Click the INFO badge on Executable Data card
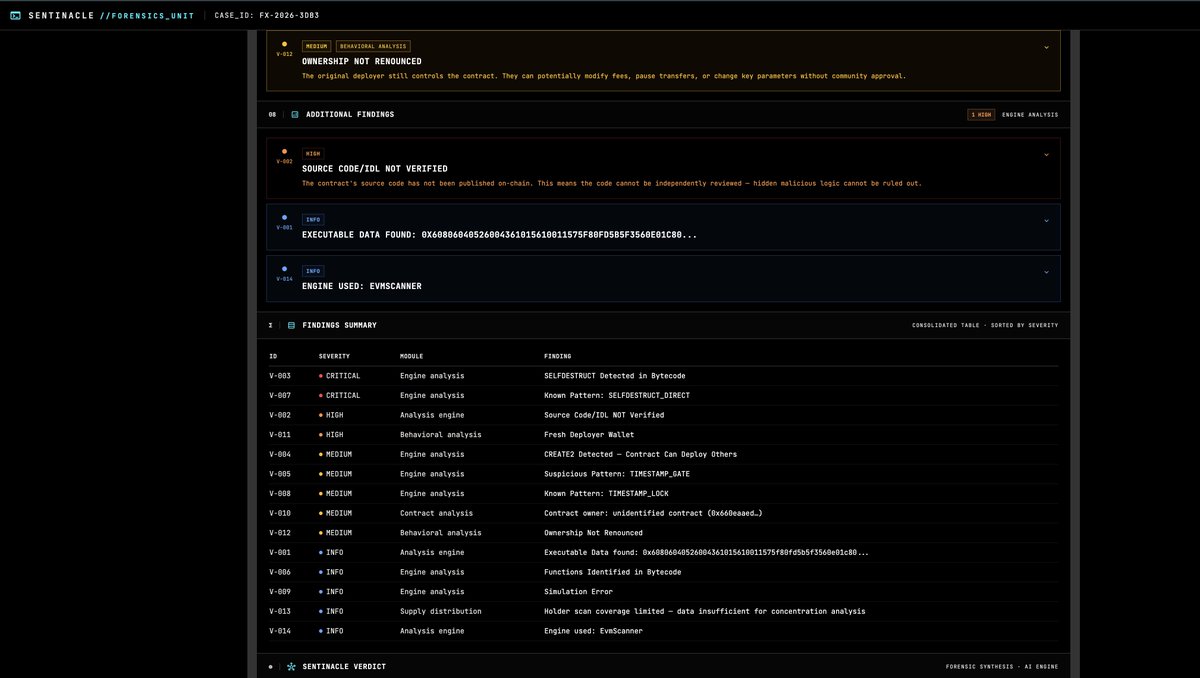Screen dimensions: 1200x678 coord(313,219)
